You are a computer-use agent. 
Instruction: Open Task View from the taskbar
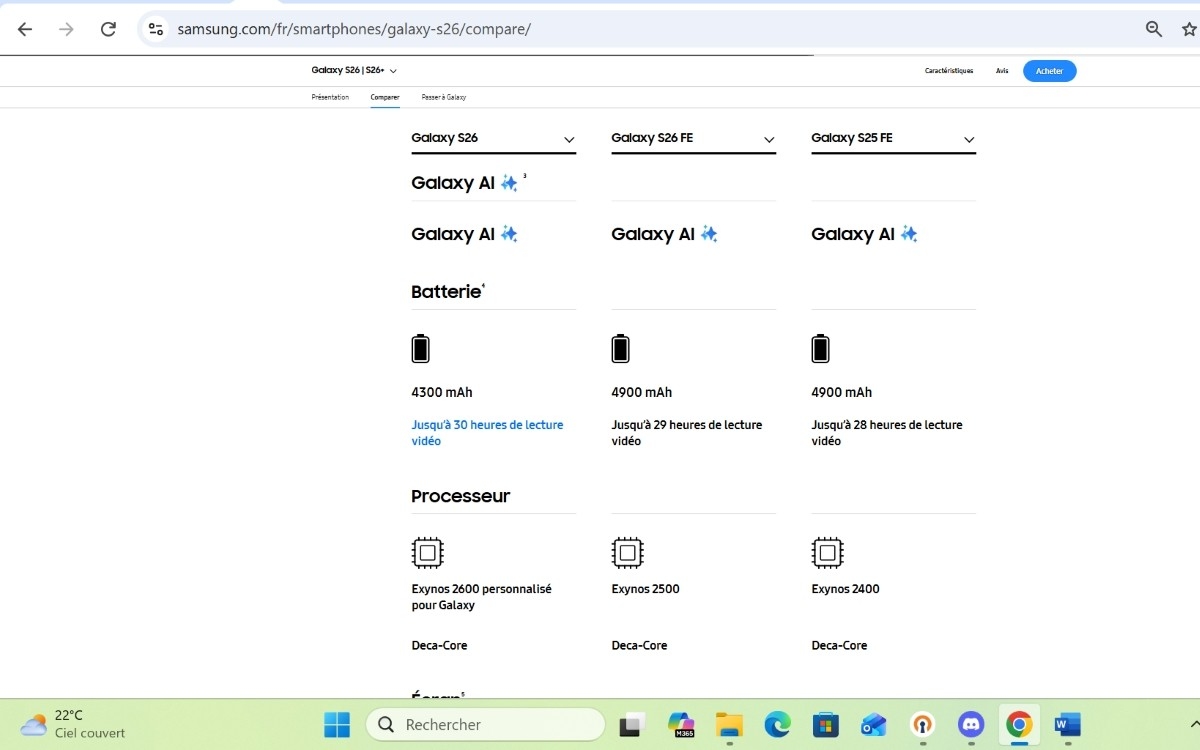(x=632, y=724)
